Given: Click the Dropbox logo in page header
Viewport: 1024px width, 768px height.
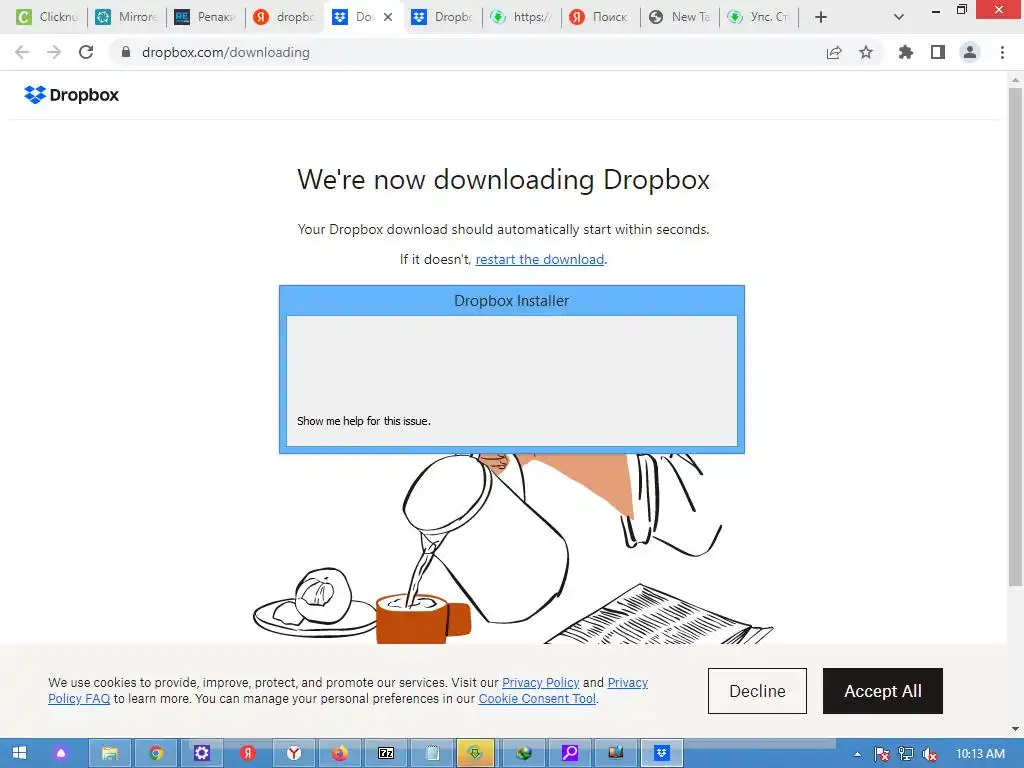Looking at the screenshot, I should pyautogui.click(x=71, y=95).
